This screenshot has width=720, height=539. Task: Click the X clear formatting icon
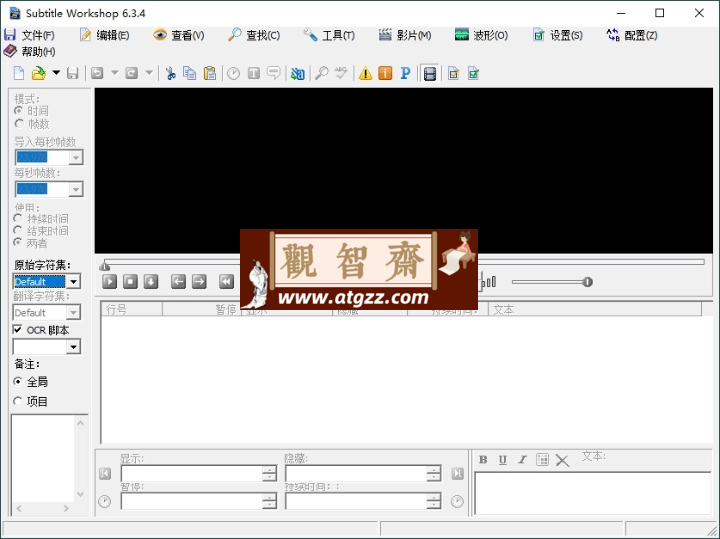562,460
